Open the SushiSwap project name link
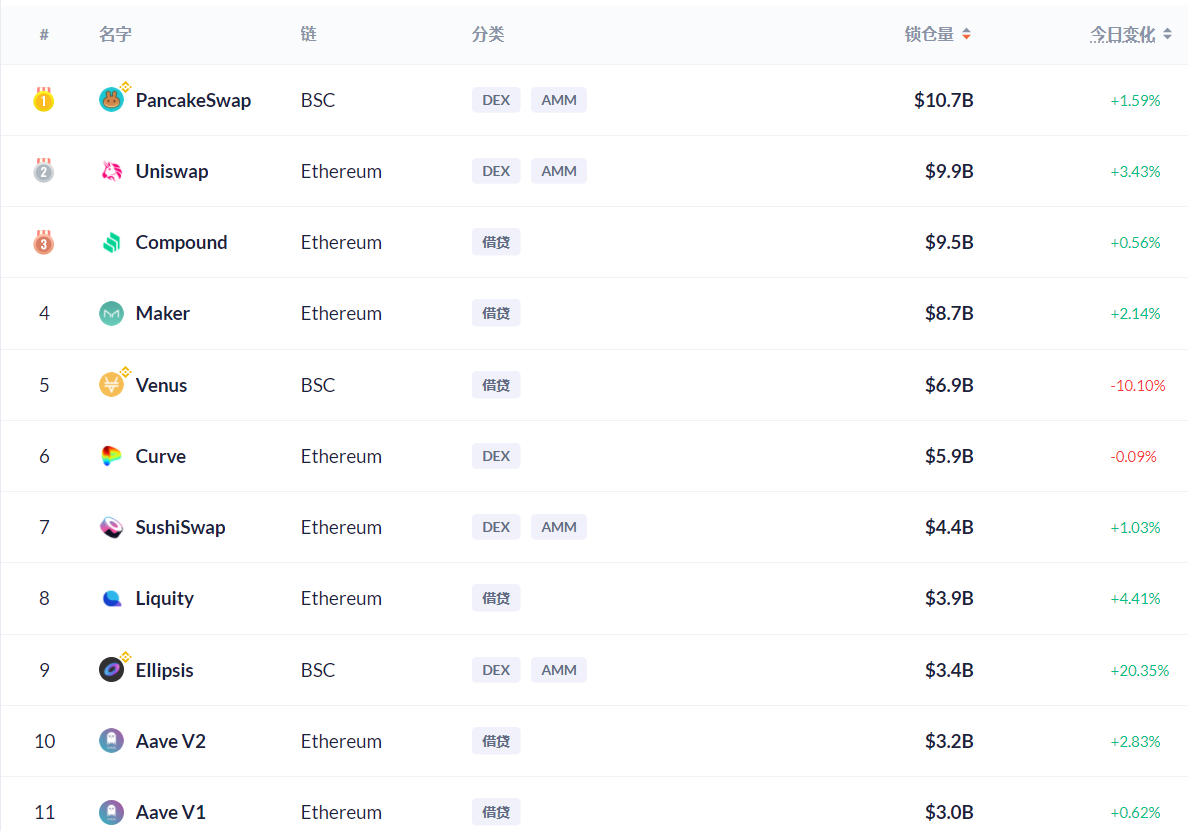1188x831 pixels. tap(180, 527)
